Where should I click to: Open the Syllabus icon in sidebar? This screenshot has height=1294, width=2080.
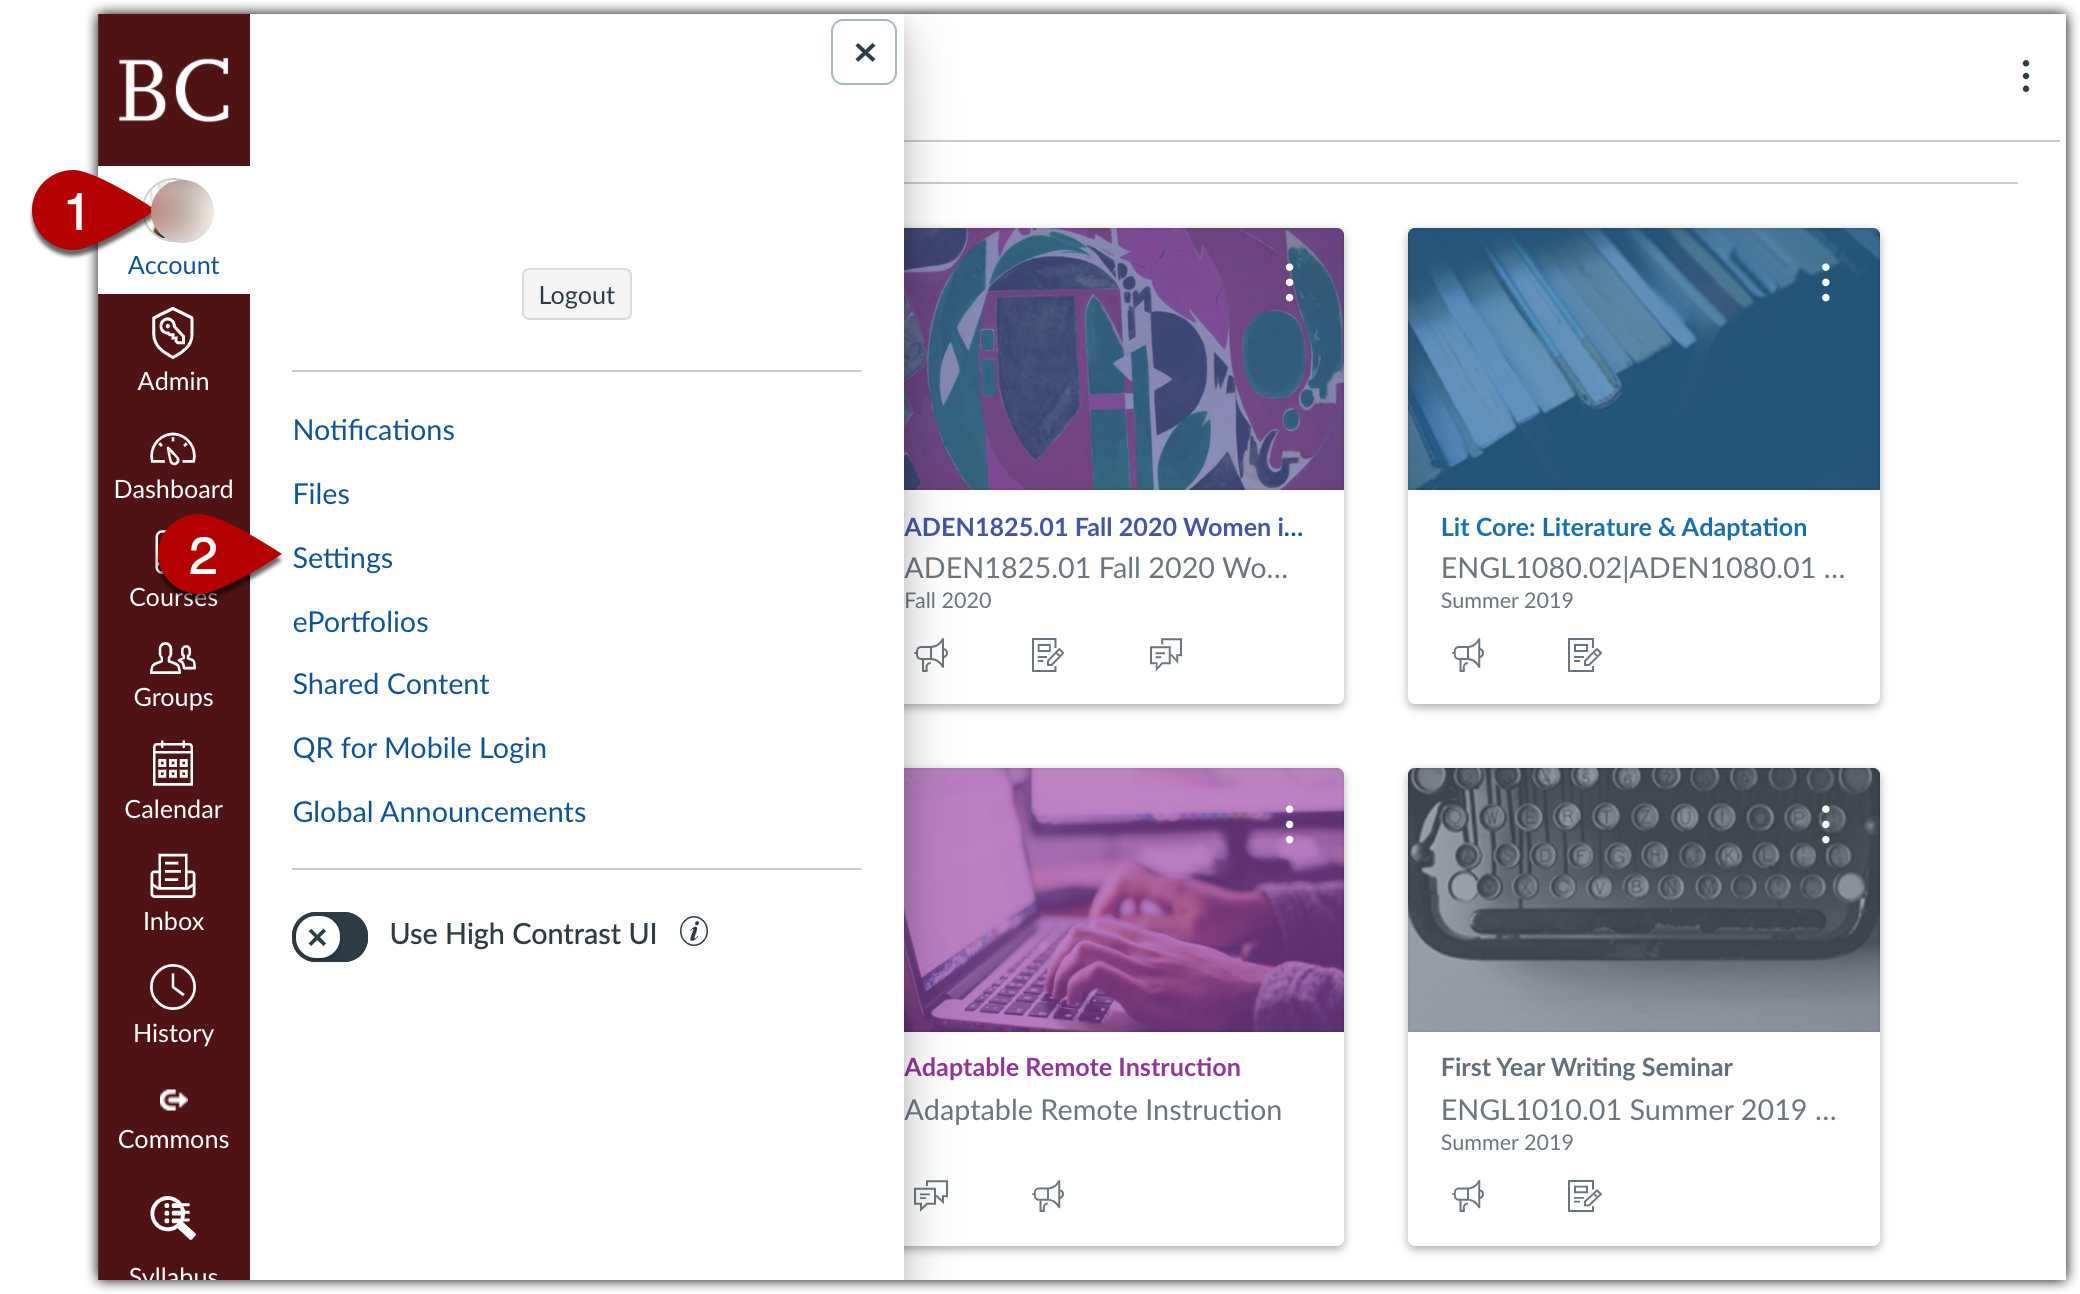(x=171, y=1224)
